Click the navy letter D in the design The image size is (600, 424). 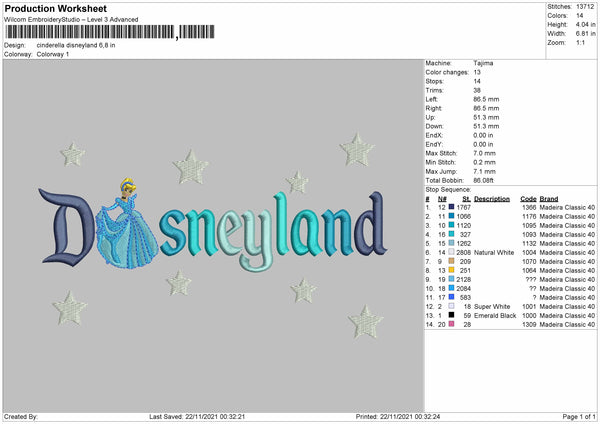(x=66, y=226)
